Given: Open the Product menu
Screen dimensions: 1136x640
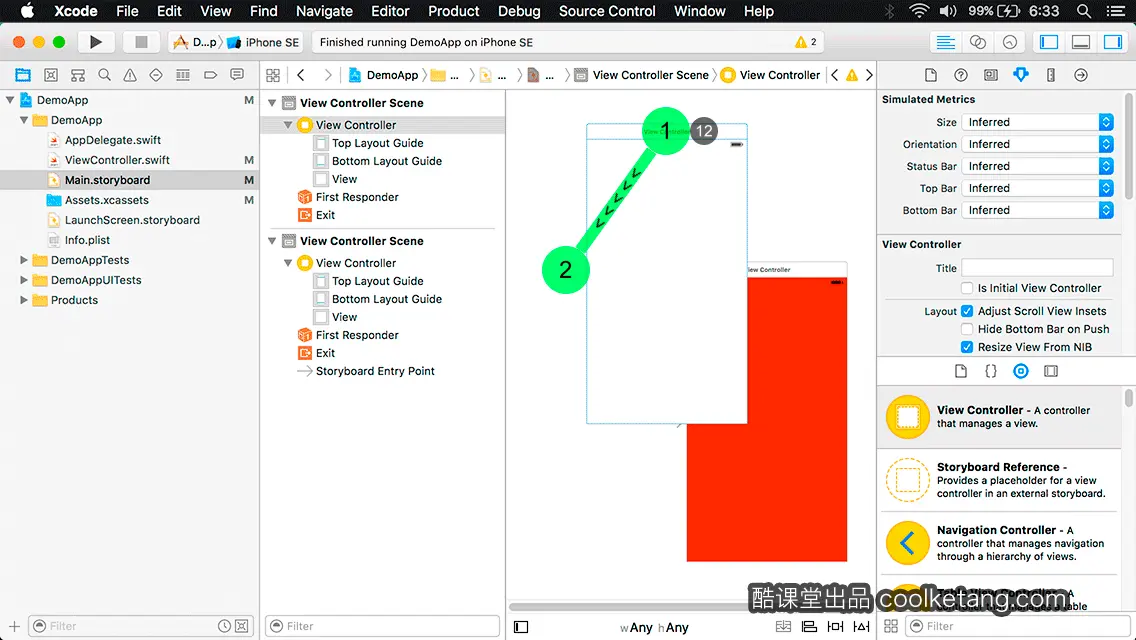Looking at the screenshot, I should tap(454, 11).
